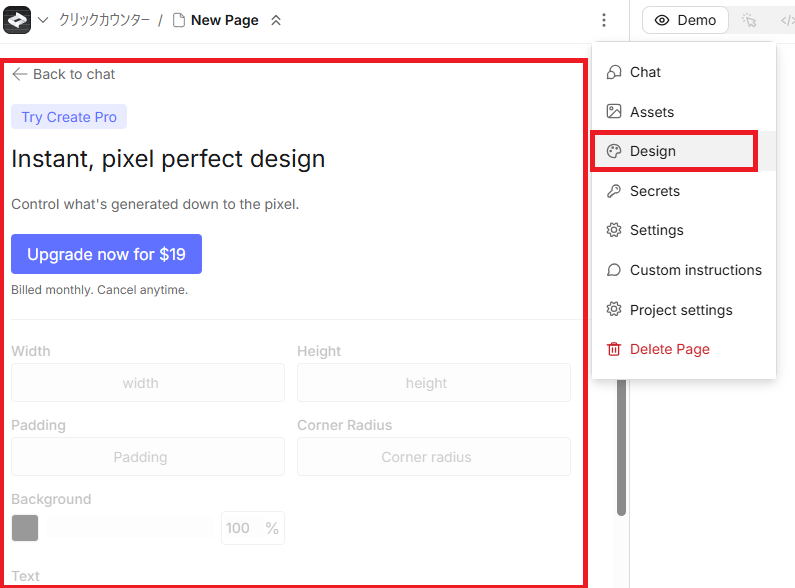Click the Instant, pixel perfect design heading
Viewport: 795px width, 588px height.
(168, 159)
